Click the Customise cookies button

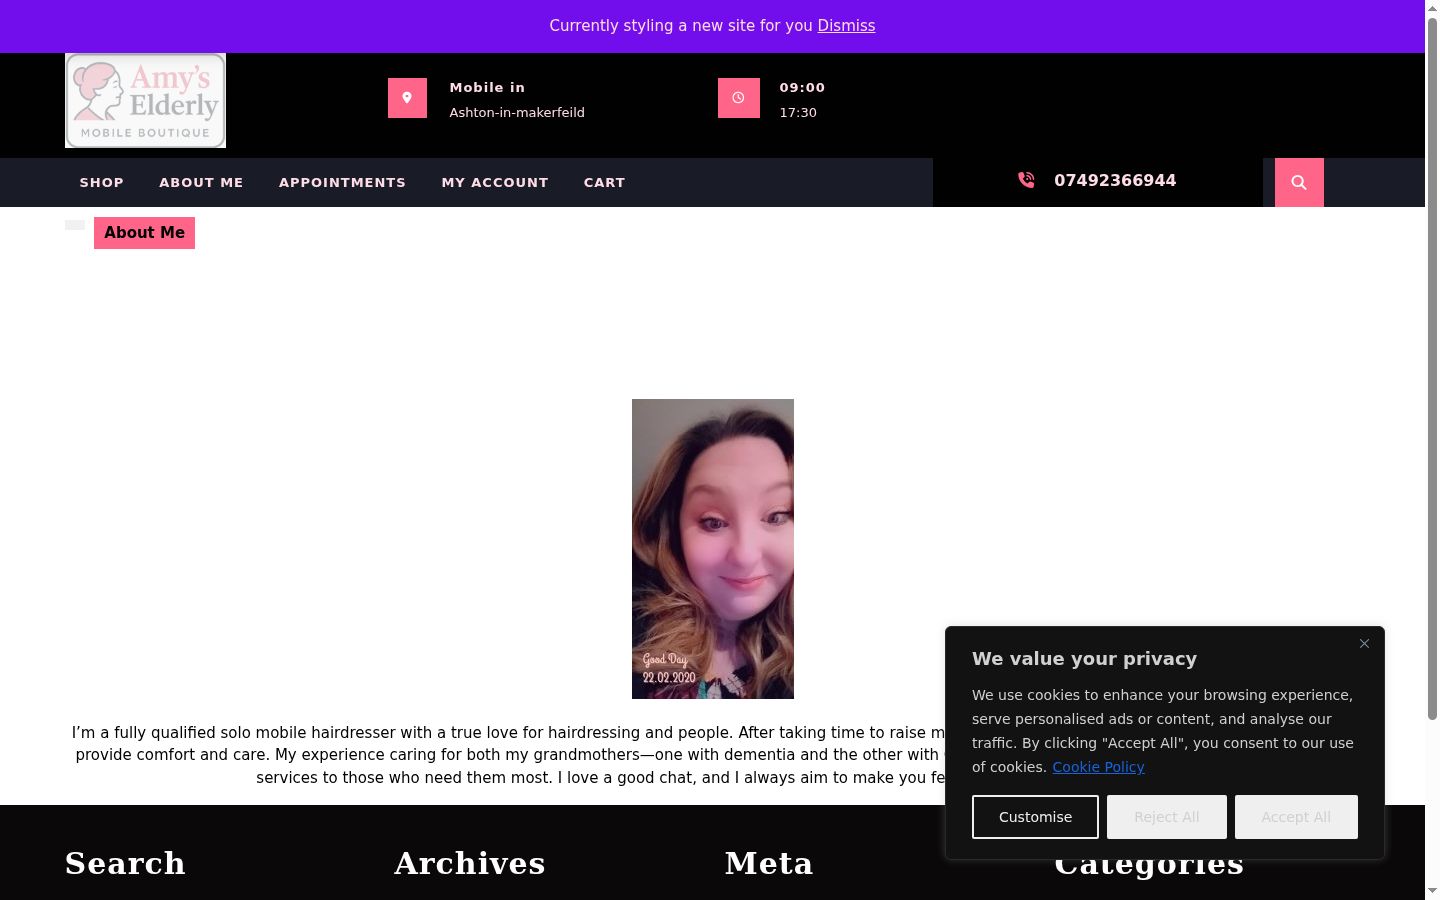[x=1035, y=817]
